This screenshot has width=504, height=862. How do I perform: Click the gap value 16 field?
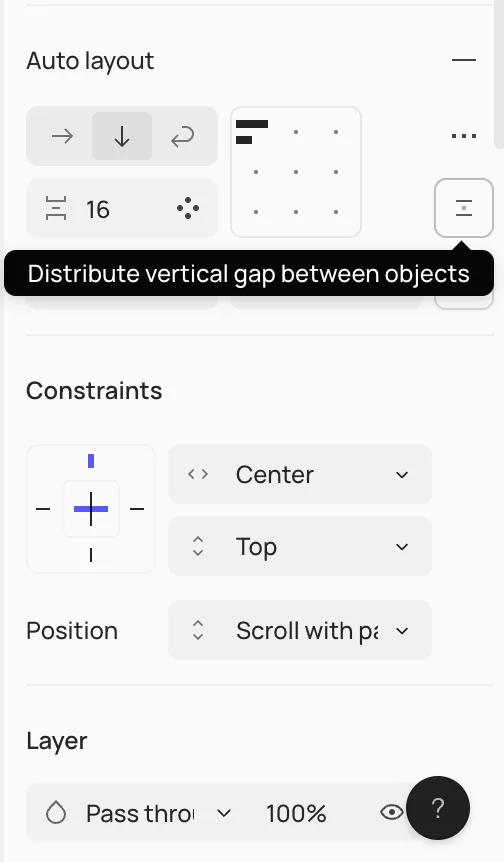click(x=121, y=208)
